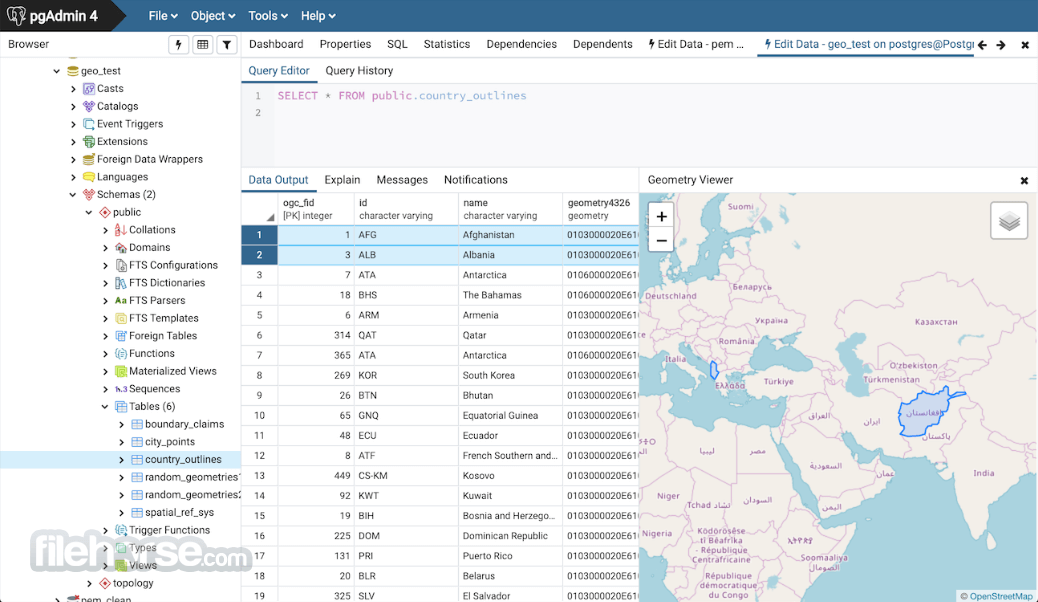Switch to the Dashboard tab
The width and height of the screenshot is (1038, 602).
coord(276,44)
